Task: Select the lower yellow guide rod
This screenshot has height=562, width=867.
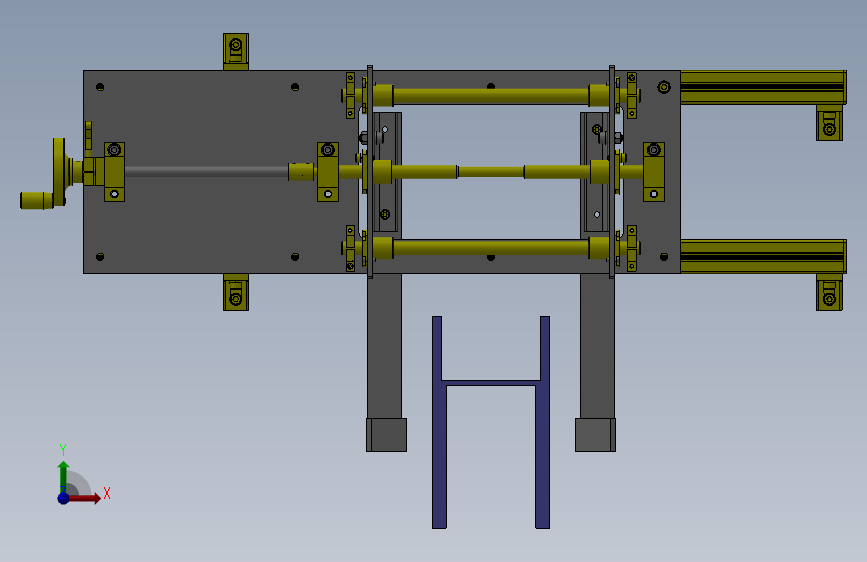Action: click(491, 248)
